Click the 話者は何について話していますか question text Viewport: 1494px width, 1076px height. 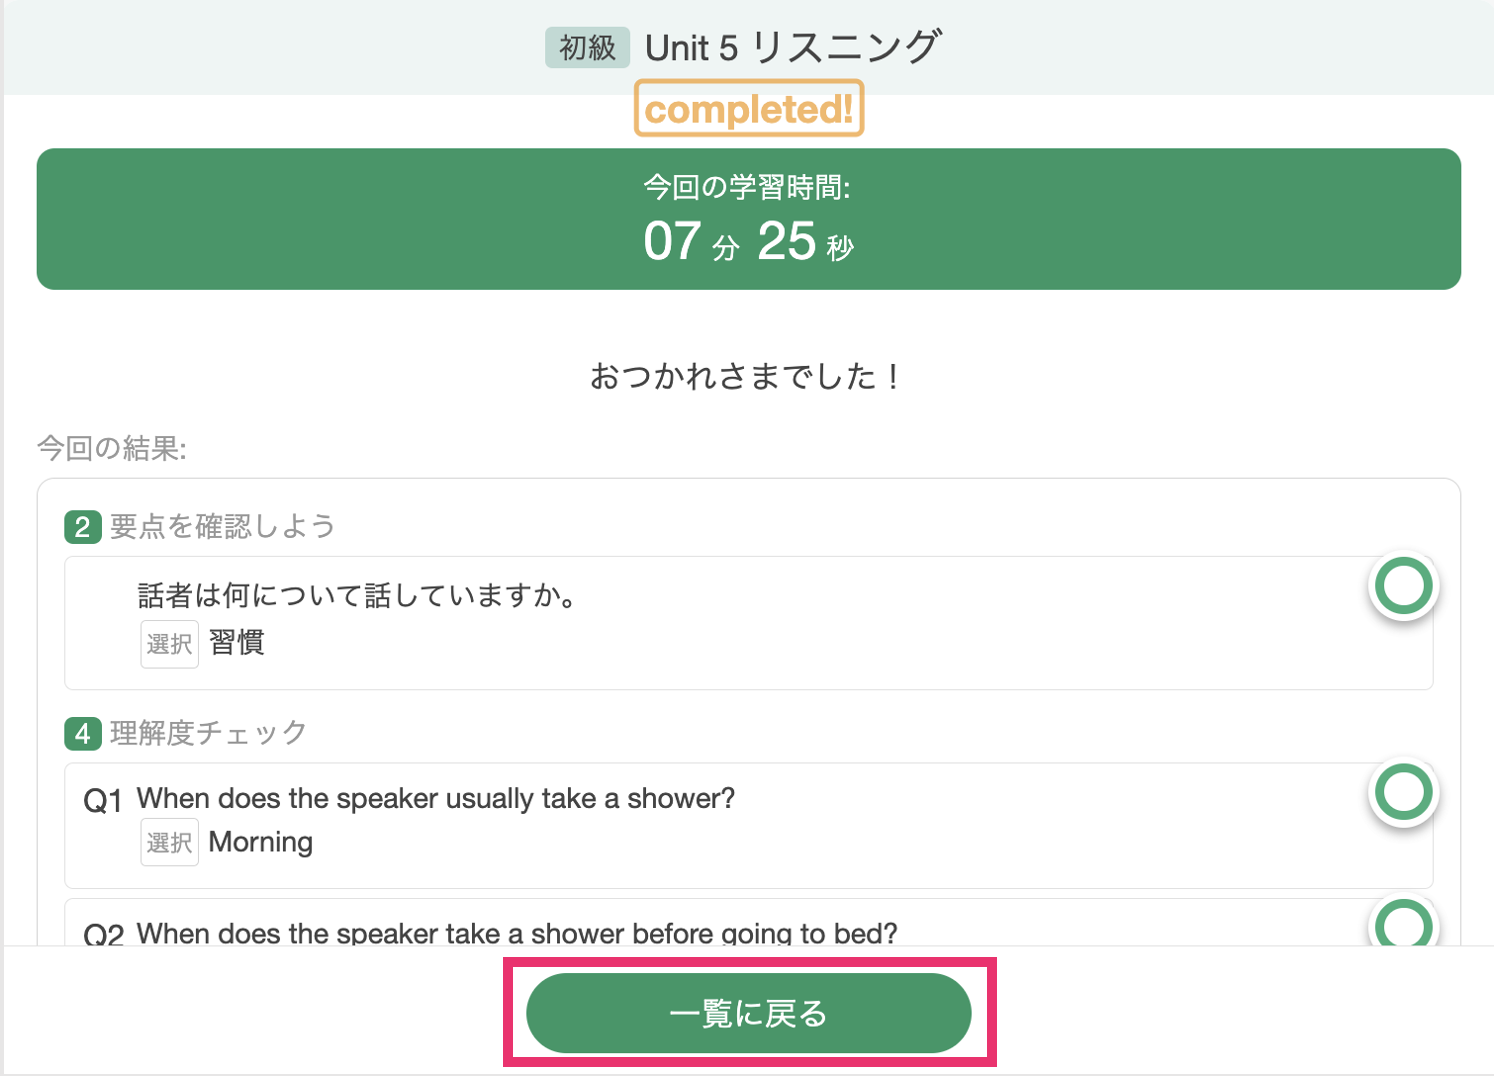click(357, 596)
